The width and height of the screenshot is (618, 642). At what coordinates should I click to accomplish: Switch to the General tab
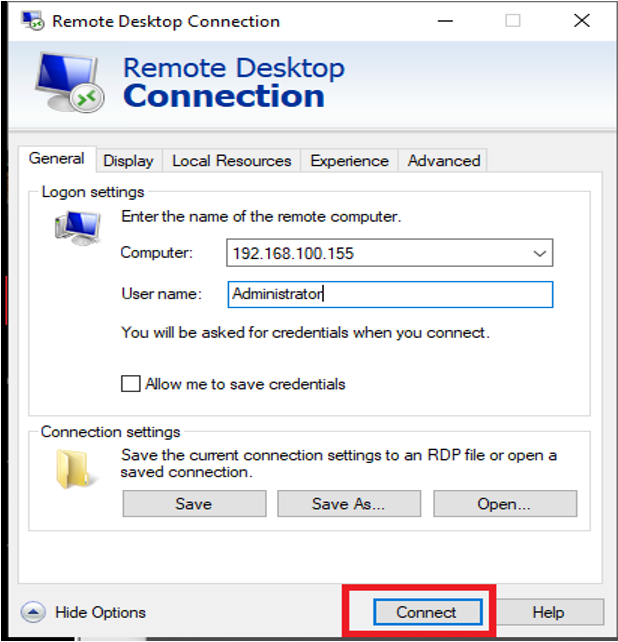click(57, 159)
